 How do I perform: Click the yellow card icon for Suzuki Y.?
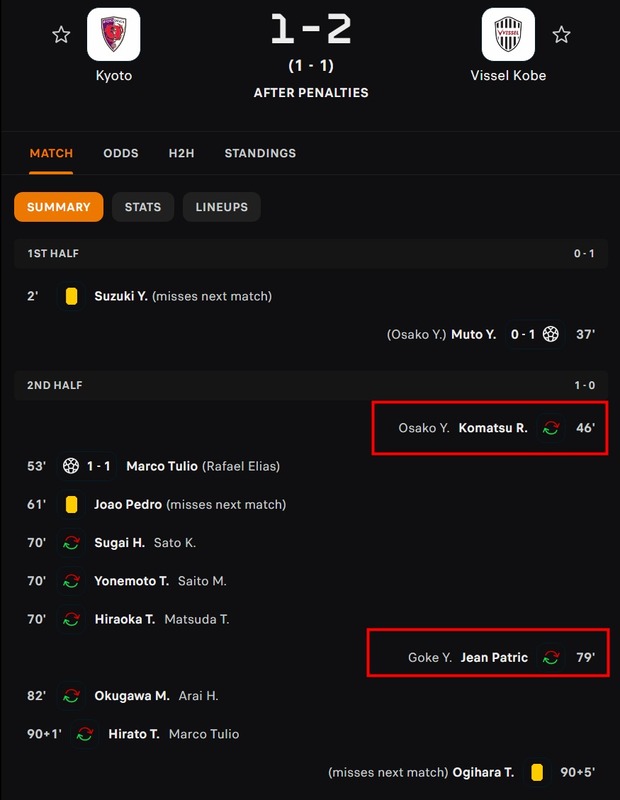click(71, 296)
